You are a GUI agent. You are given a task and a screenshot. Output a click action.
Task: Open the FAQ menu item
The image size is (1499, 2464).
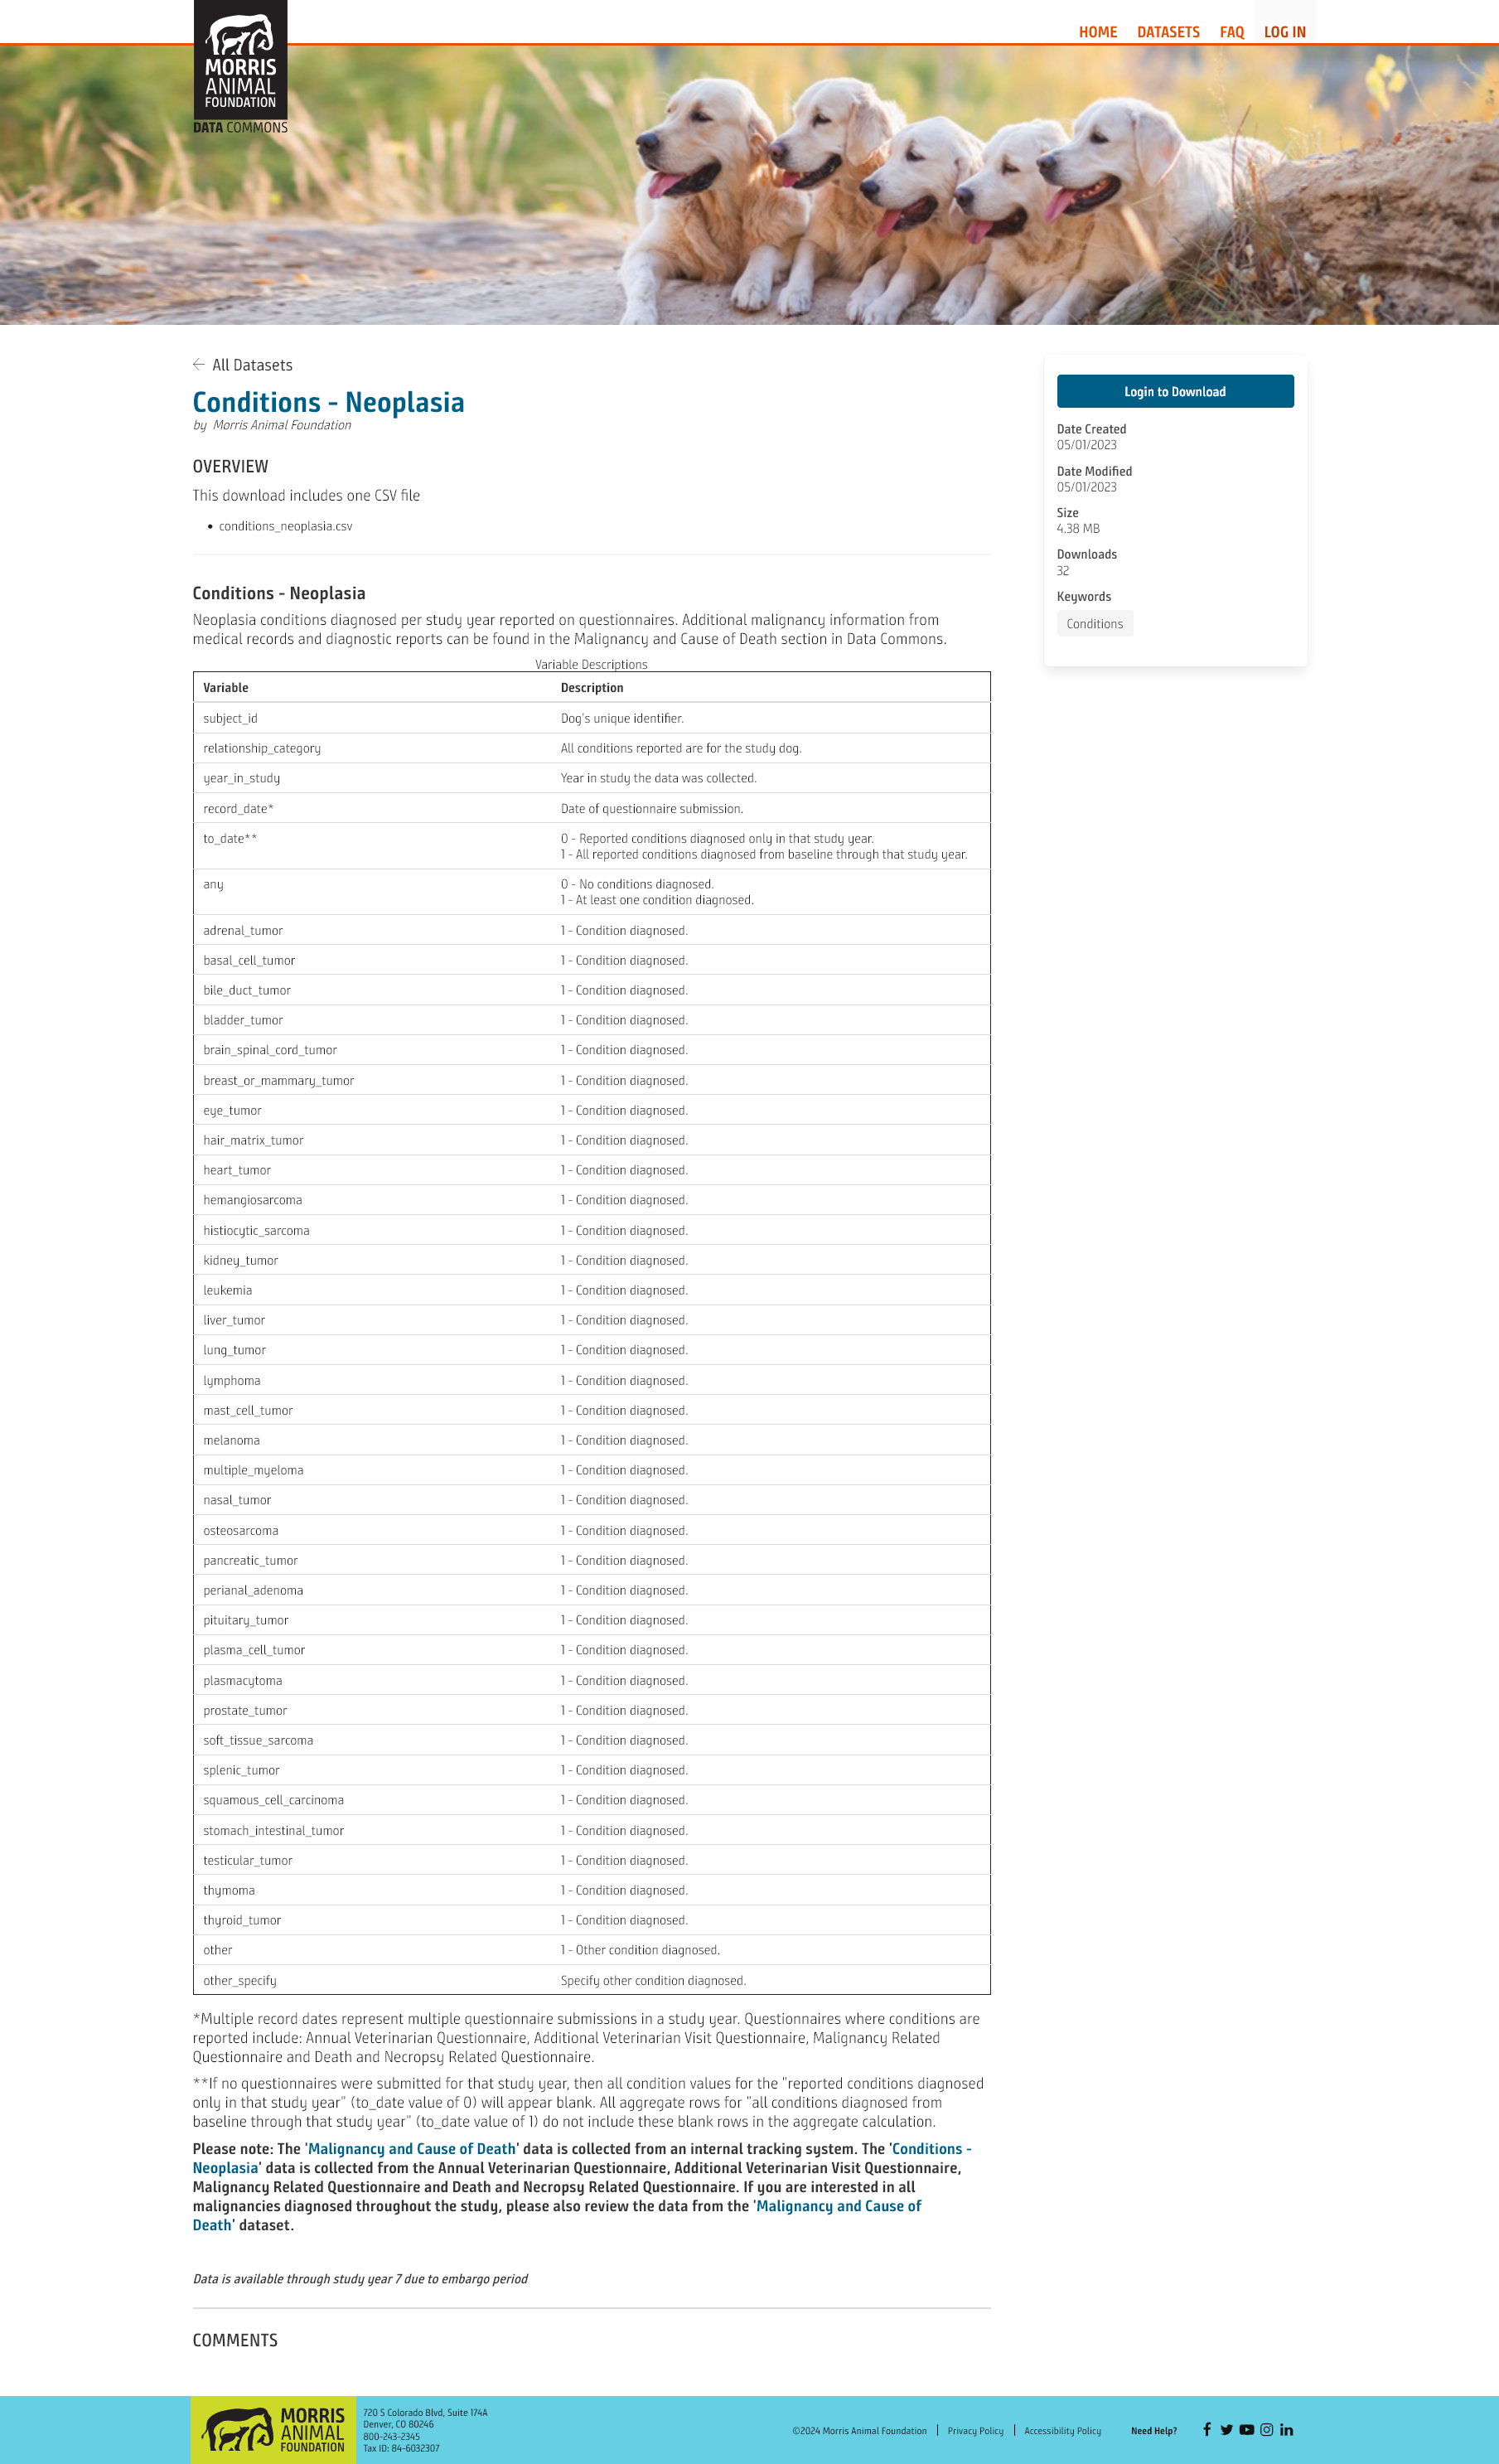click(1232, 32)
